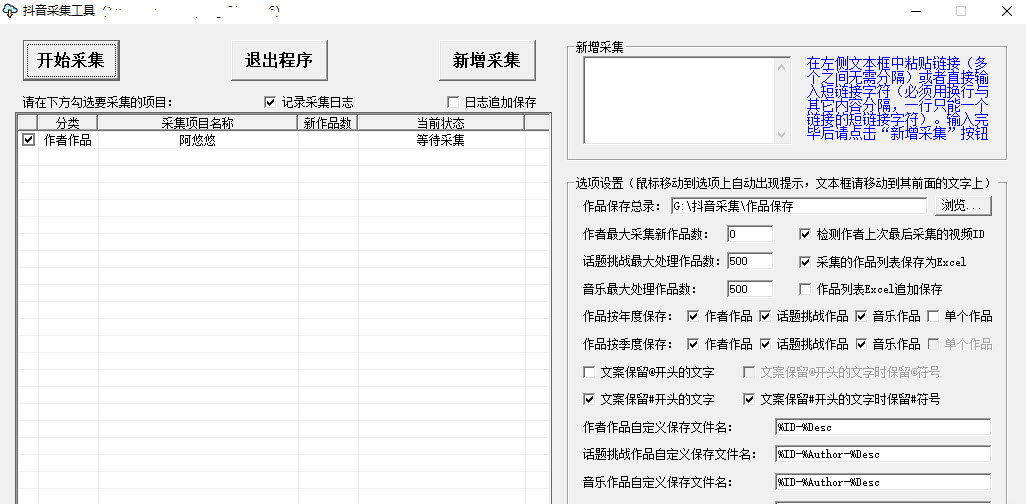1026x504 pixels.
Task: Click the 话题挑战最大处理作品数 input field
Action: pyautogui.click(x=749, y=261)
